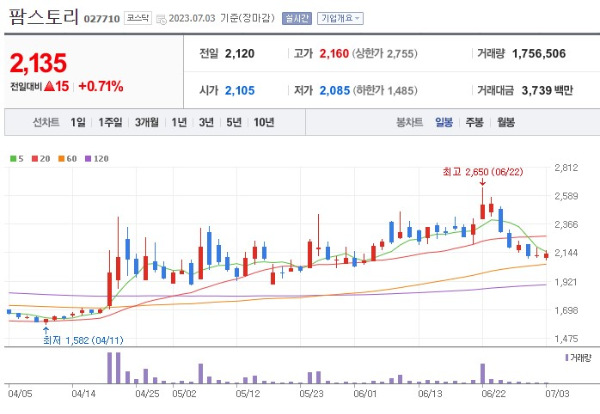Switch to the 주봉 weekly candle chart
The height and width of the screenshot is (414, 600).
(x=474, y=122)
